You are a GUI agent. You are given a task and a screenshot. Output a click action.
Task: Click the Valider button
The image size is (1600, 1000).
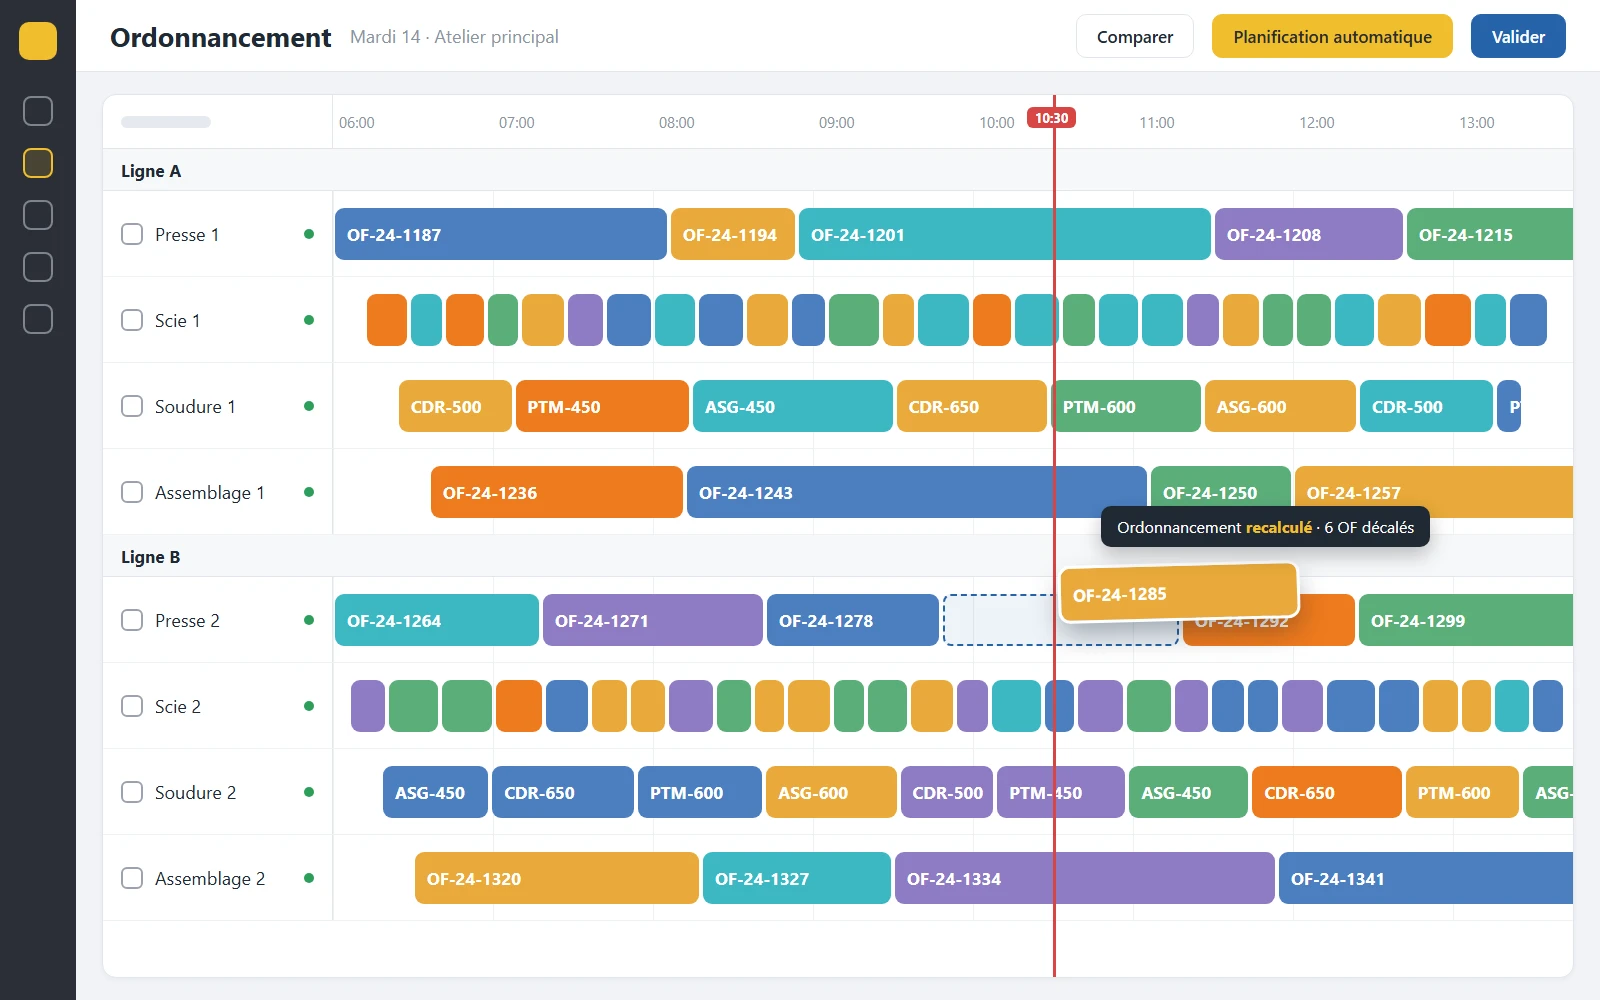coord(1518,37)
